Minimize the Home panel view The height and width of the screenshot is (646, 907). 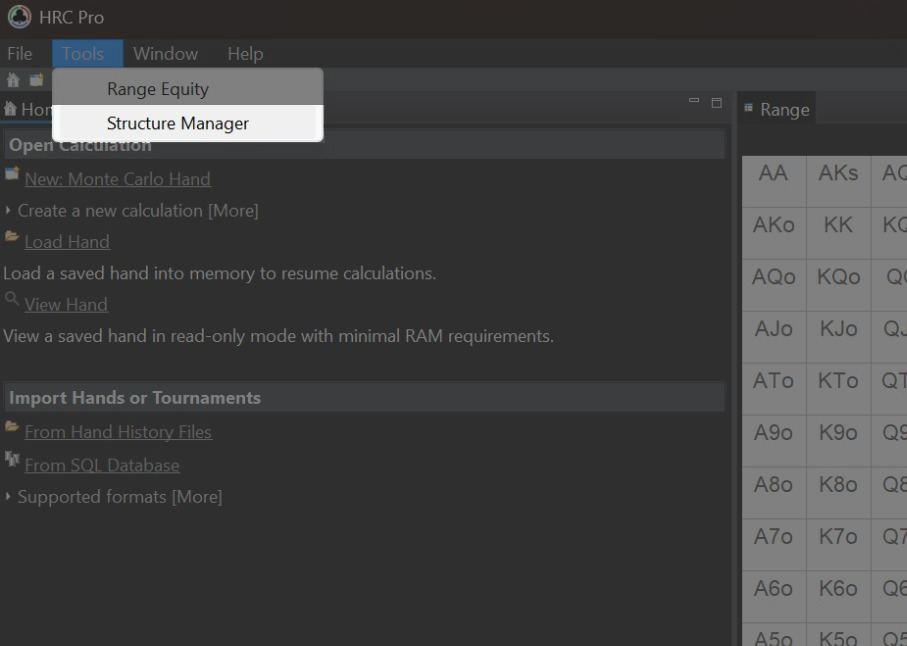pyautogui.click(x=694, y=102)
